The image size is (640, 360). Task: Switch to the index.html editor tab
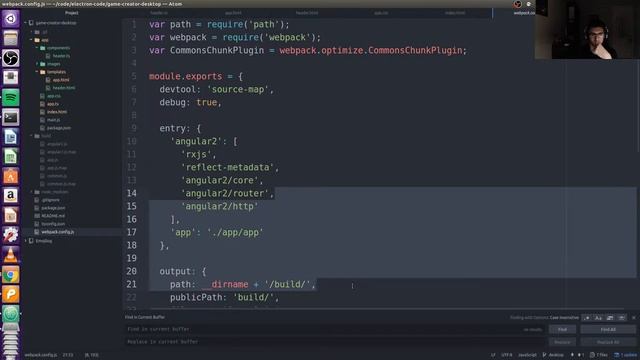click(455, 13)
